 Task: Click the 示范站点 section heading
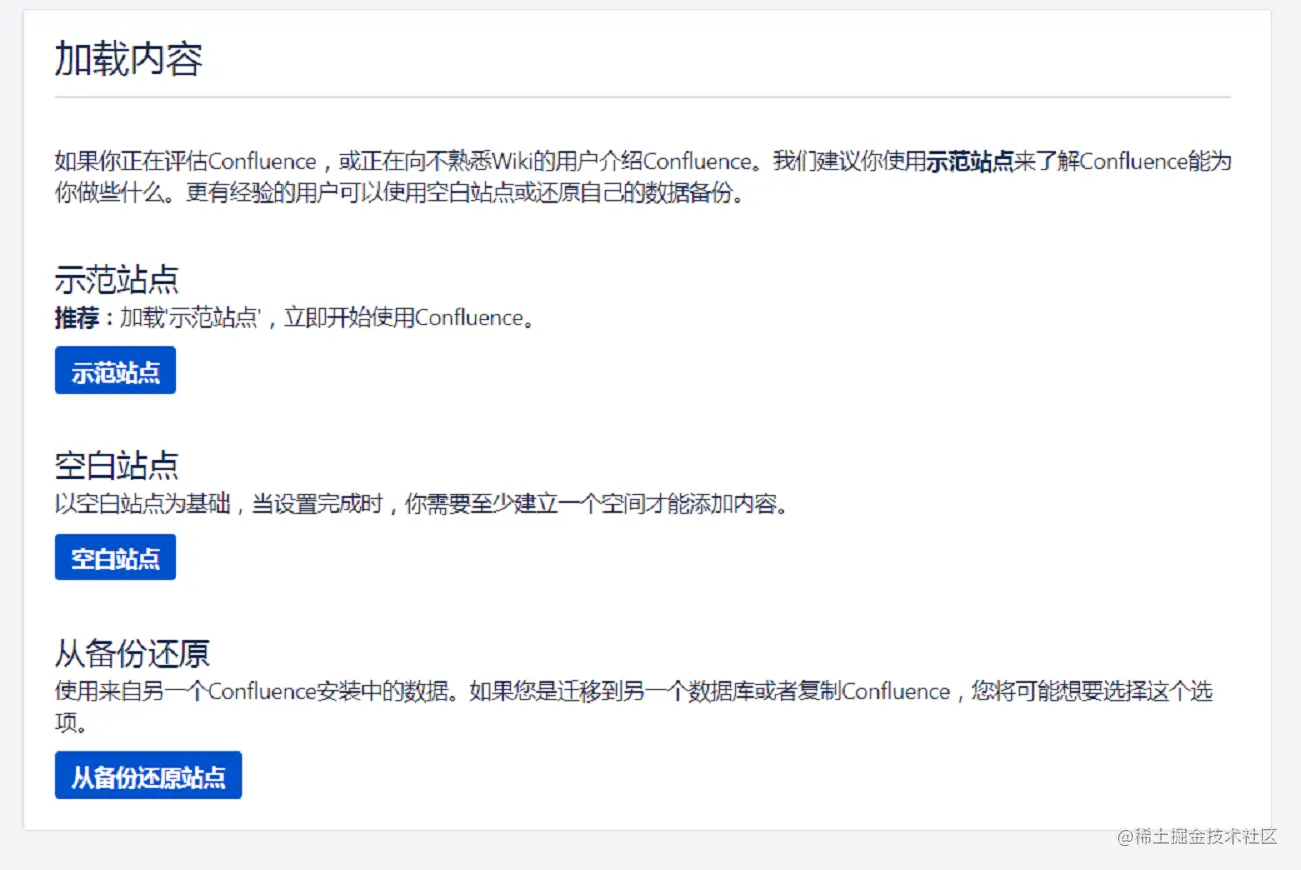point(117,280)
